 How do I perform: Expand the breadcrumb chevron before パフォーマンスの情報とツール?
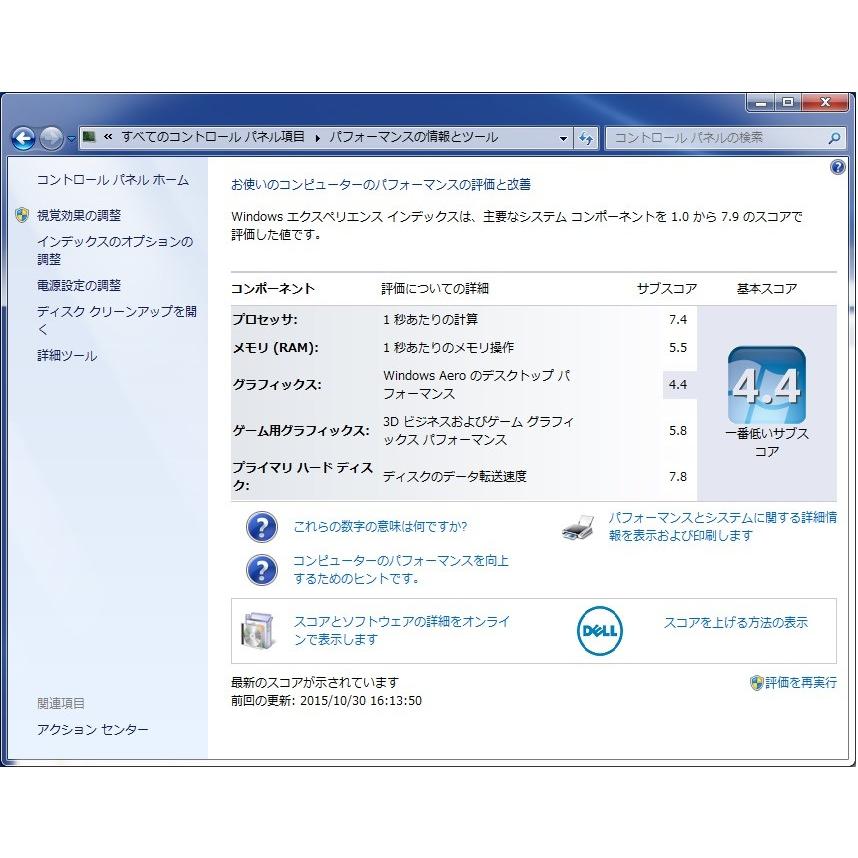tap(318, 138)
